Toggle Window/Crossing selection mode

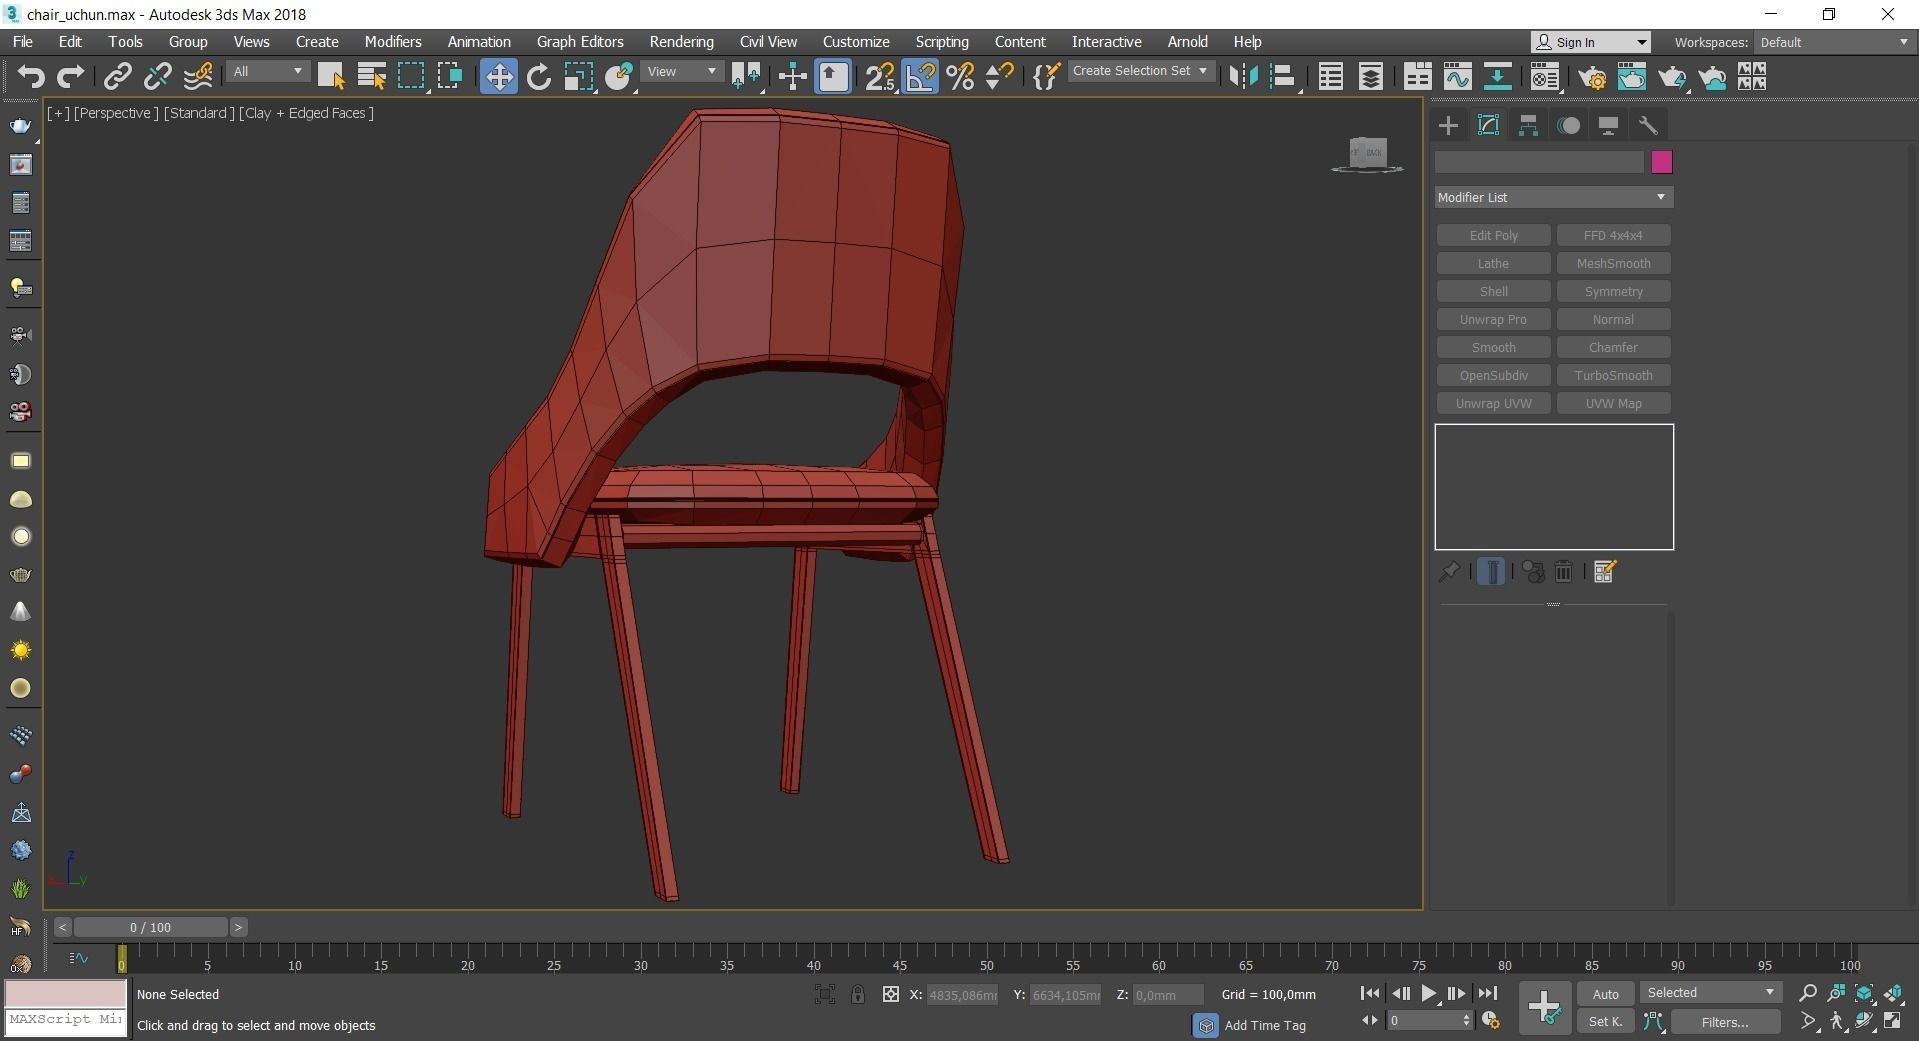point(450,76)
